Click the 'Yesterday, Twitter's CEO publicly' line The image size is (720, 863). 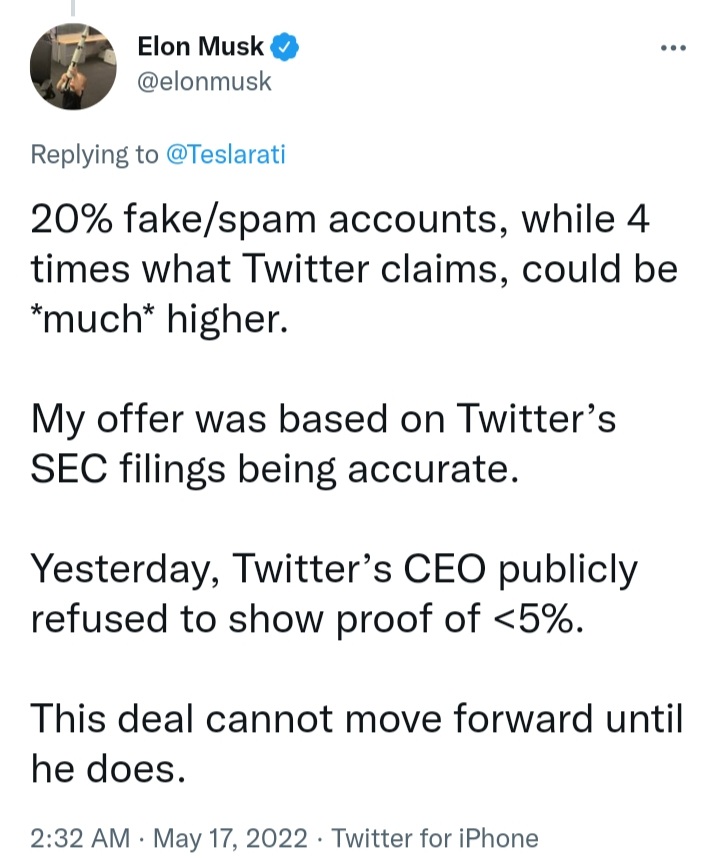334,570
